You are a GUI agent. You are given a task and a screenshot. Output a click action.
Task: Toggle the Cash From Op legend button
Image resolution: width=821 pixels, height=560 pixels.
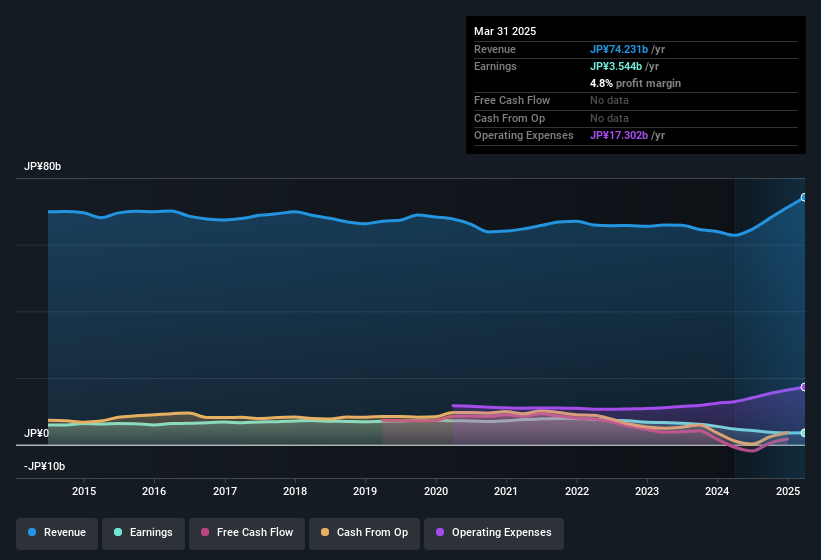(364, 533)
